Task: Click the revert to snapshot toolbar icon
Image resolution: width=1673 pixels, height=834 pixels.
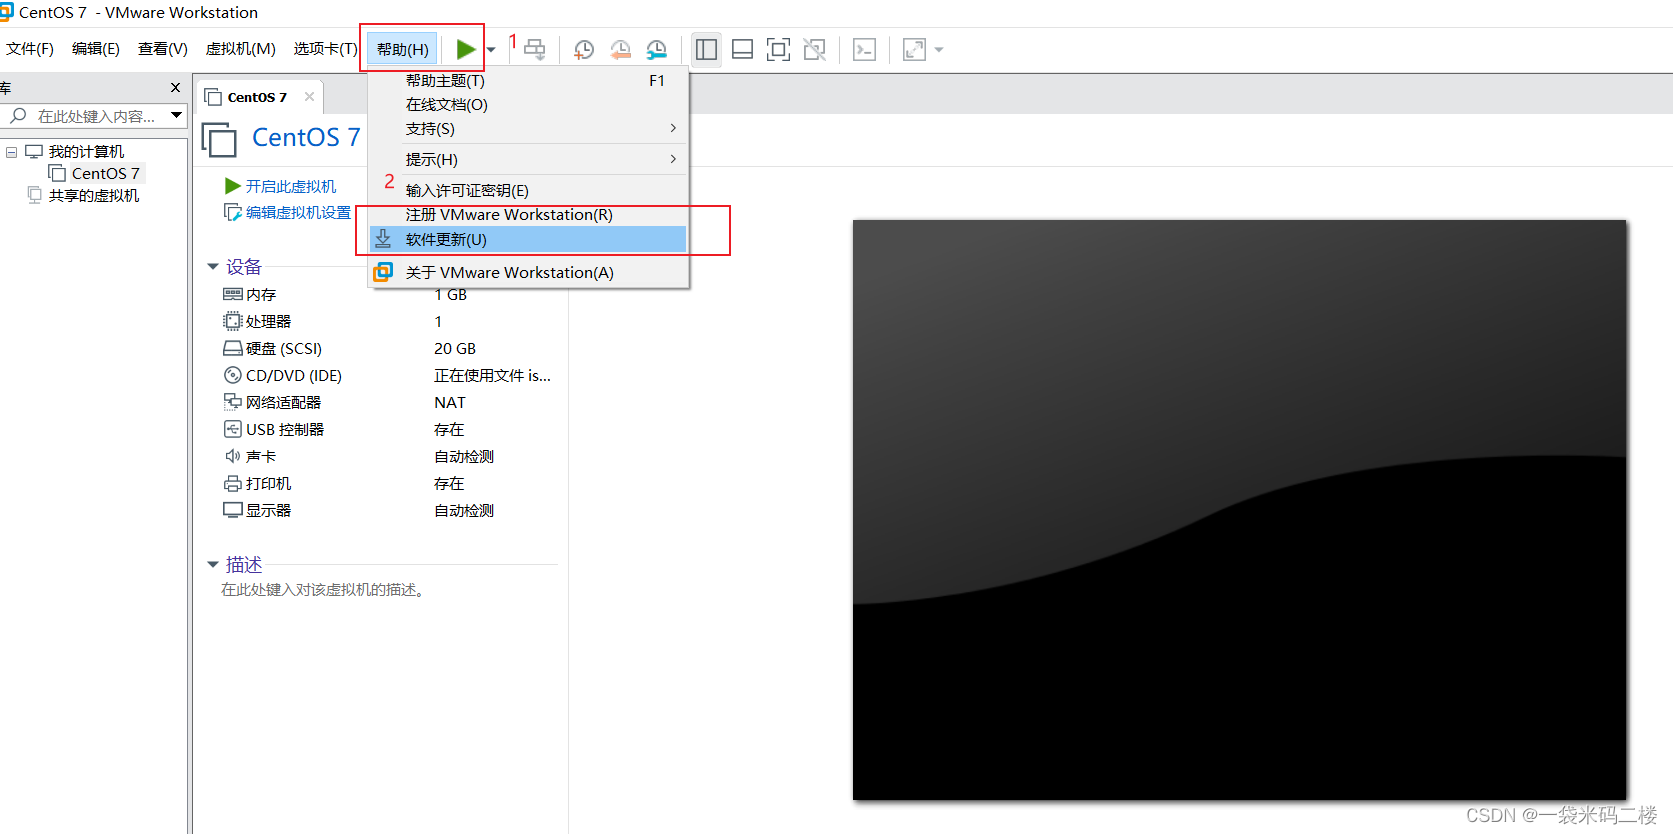Action: tap(620, 49)
